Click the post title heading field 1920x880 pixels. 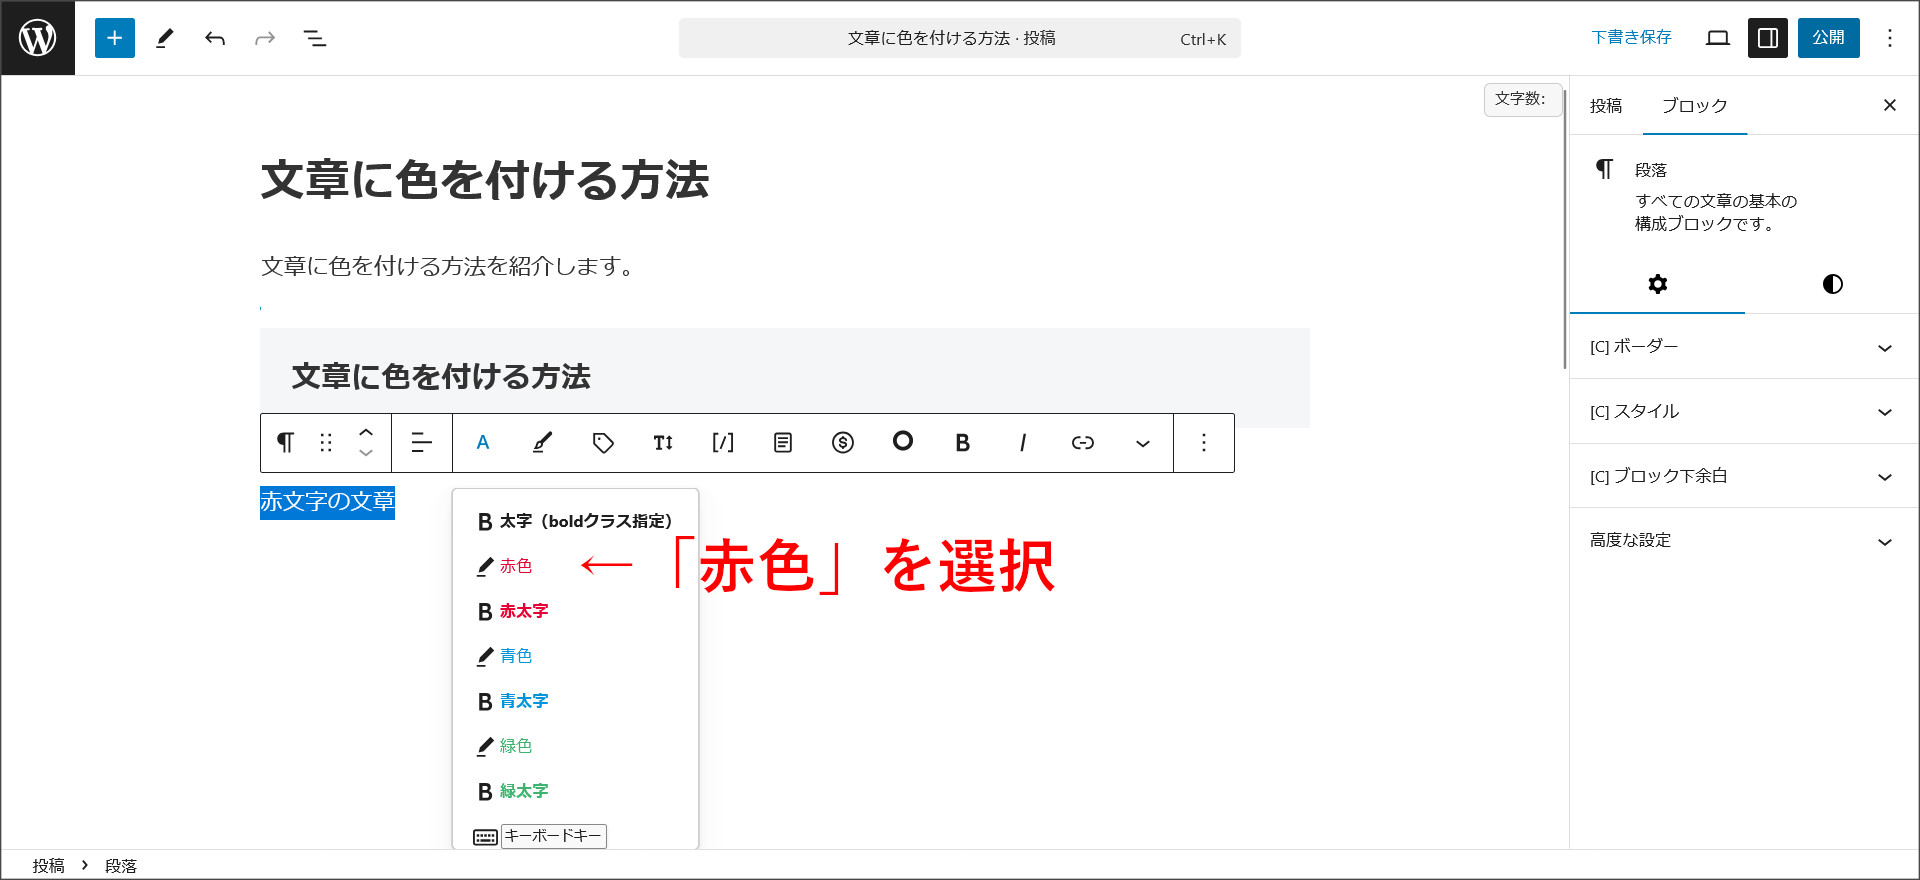click(x=485, y=181)
